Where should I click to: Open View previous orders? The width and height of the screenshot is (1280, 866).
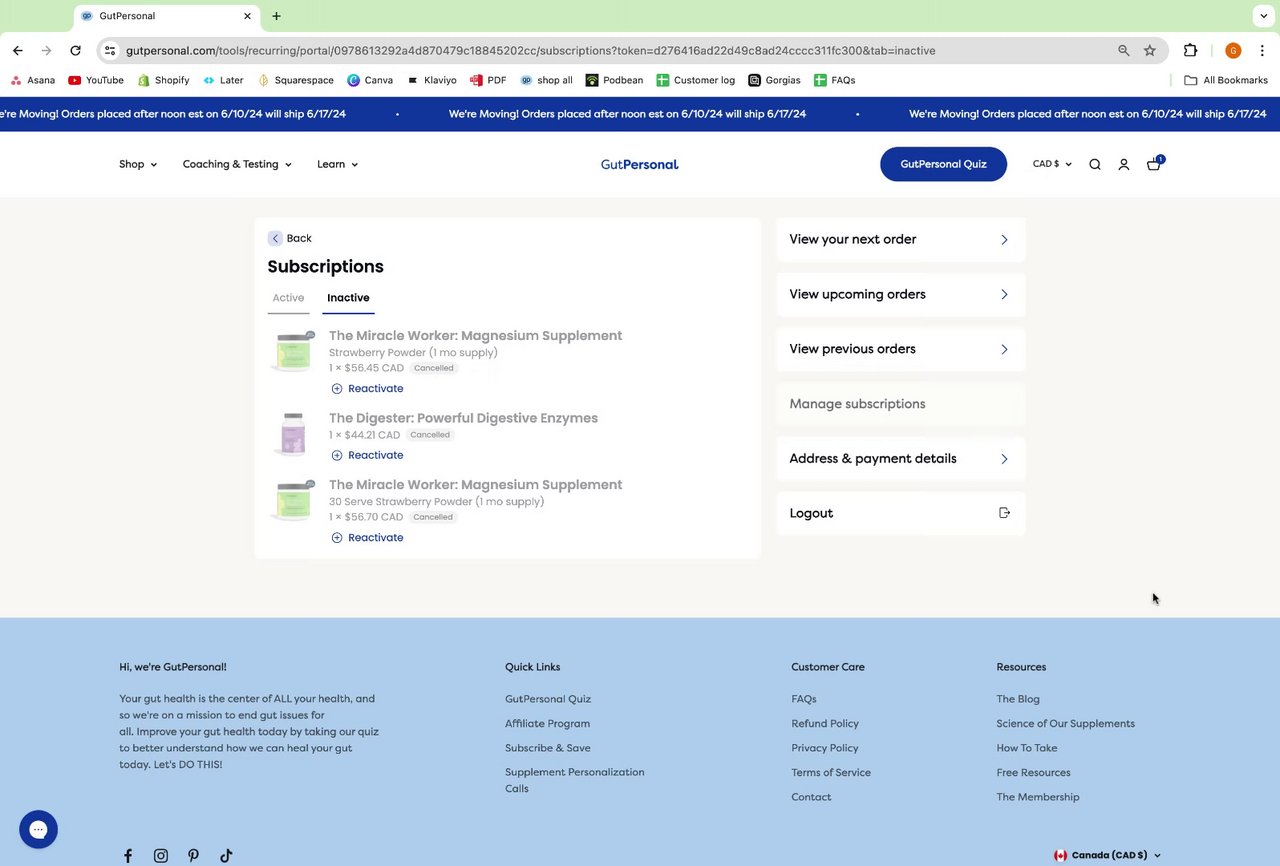tap(900, 349)
